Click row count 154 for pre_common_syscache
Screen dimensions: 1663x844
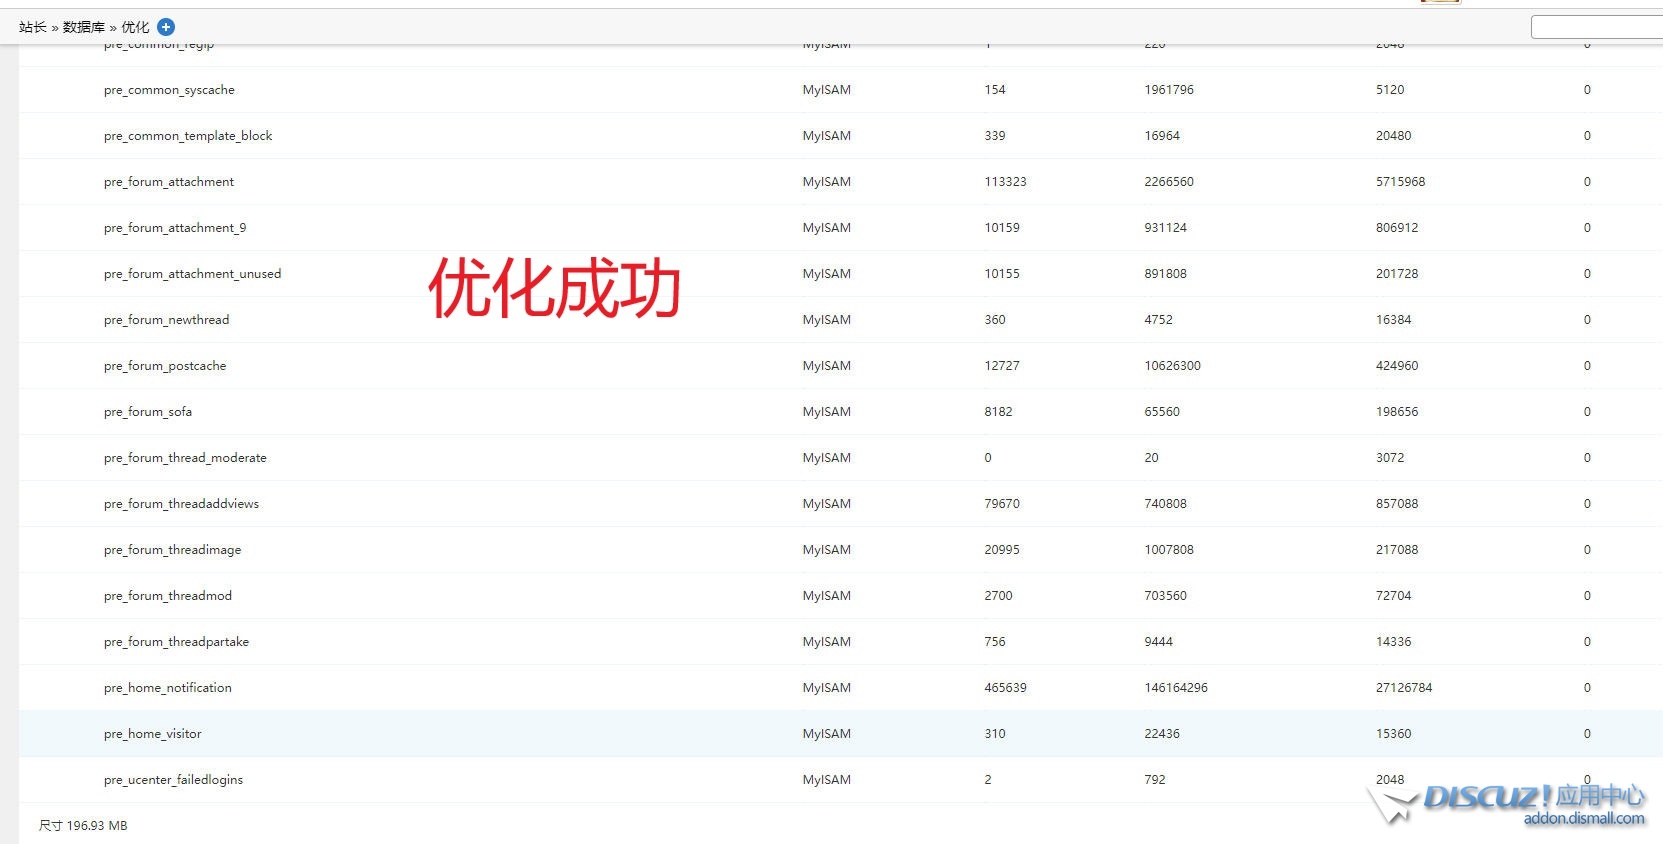[995, 90]
